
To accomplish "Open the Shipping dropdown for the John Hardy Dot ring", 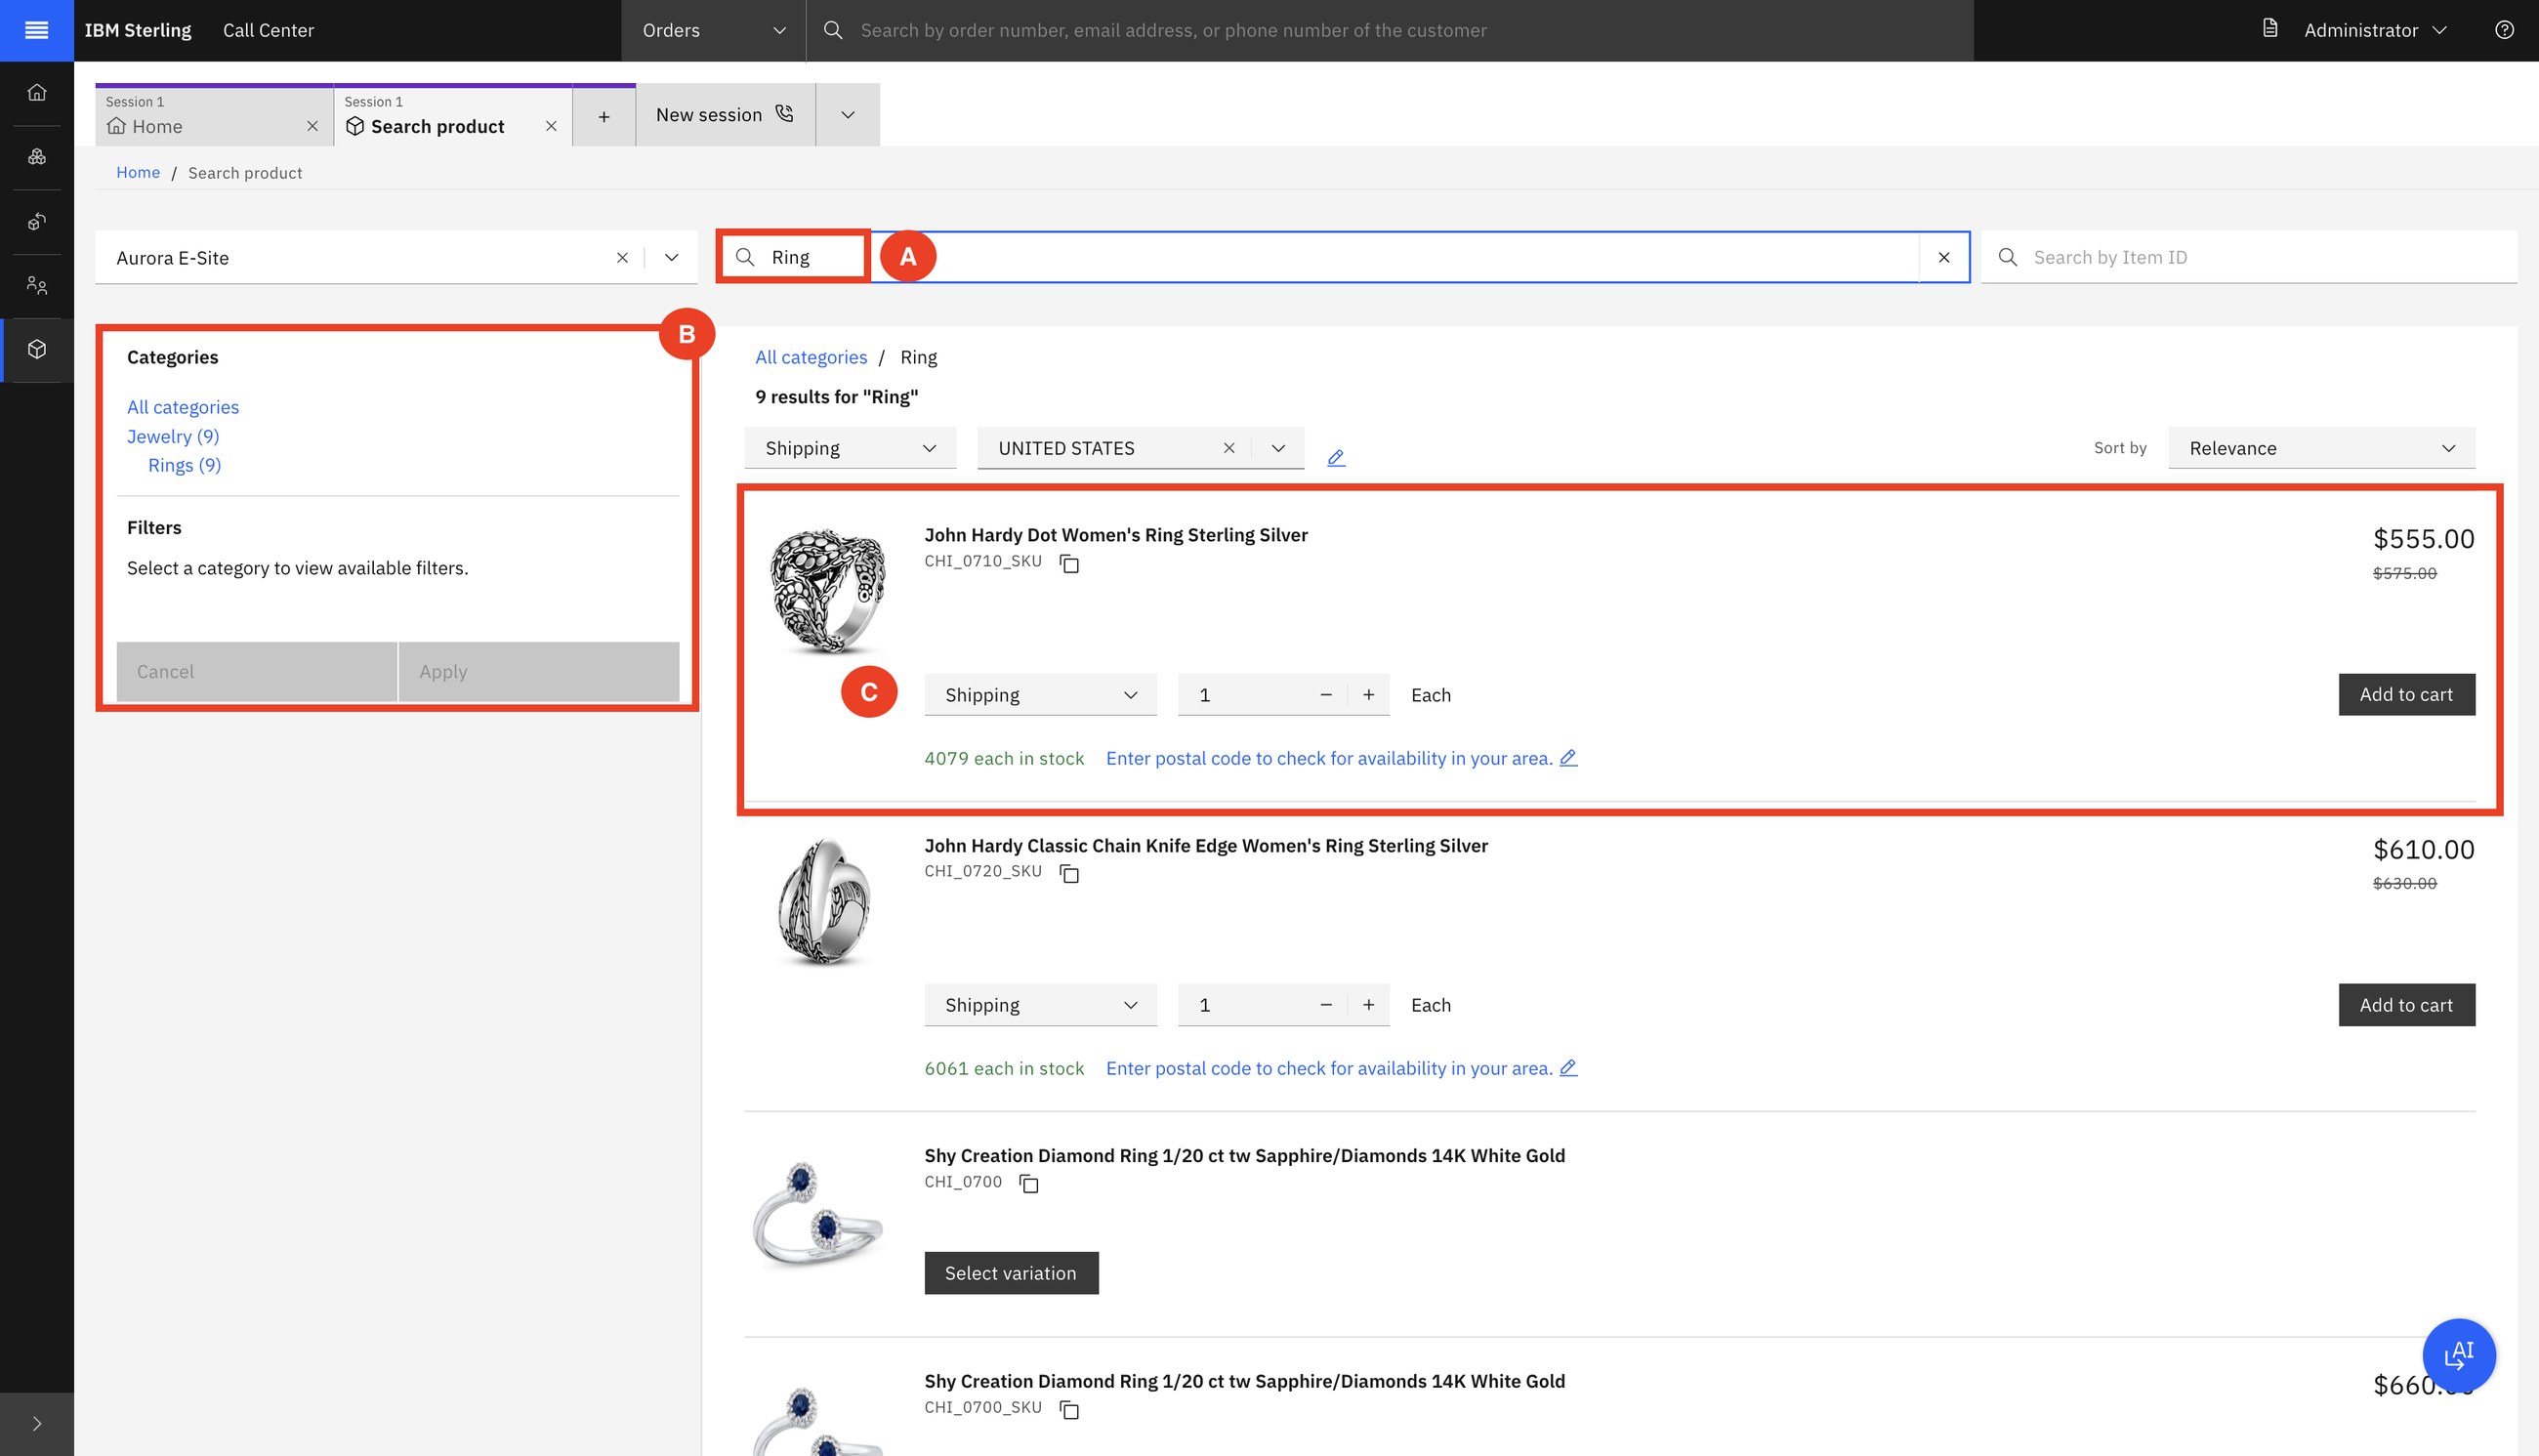I will [x=1040, y=695].
